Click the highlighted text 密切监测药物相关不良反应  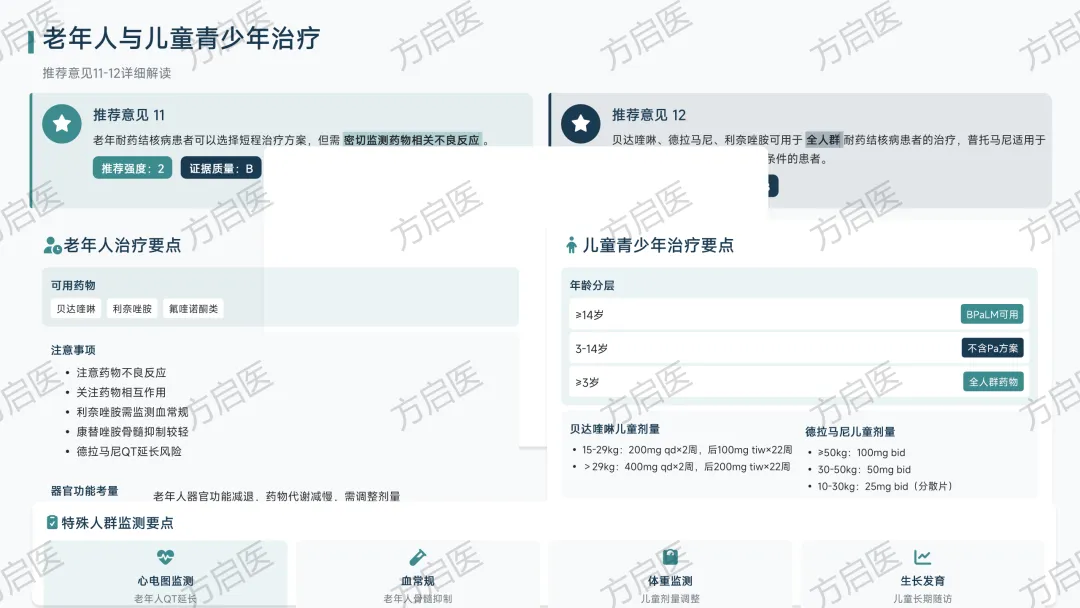coord(412,140)
